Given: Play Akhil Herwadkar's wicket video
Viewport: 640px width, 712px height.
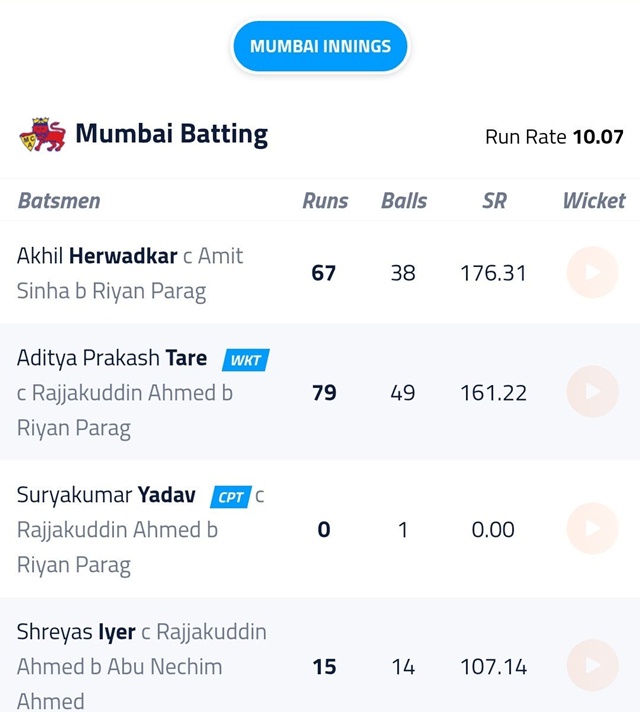Looking at the screenshot, I should [x=592, y=272].
